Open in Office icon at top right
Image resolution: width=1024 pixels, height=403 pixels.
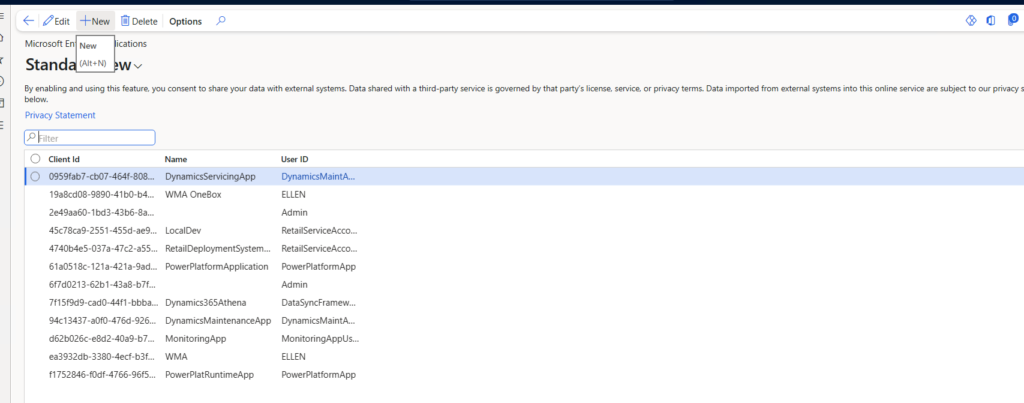click(x=991, y=21)
